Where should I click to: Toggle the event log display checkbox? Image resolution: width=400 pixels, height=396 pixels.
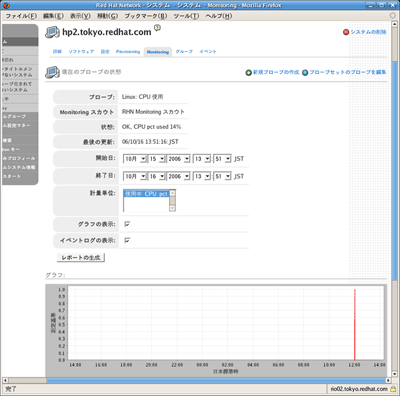point(127,240)
